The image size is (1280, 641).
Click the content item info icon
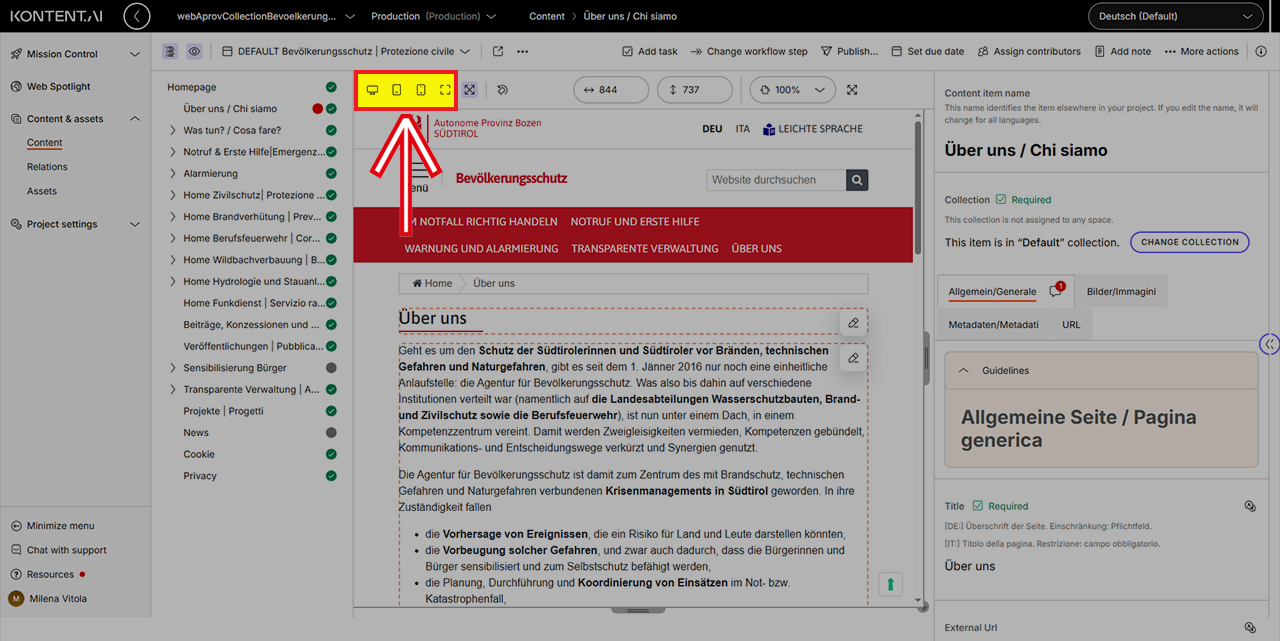click(x=1261, y=52)
